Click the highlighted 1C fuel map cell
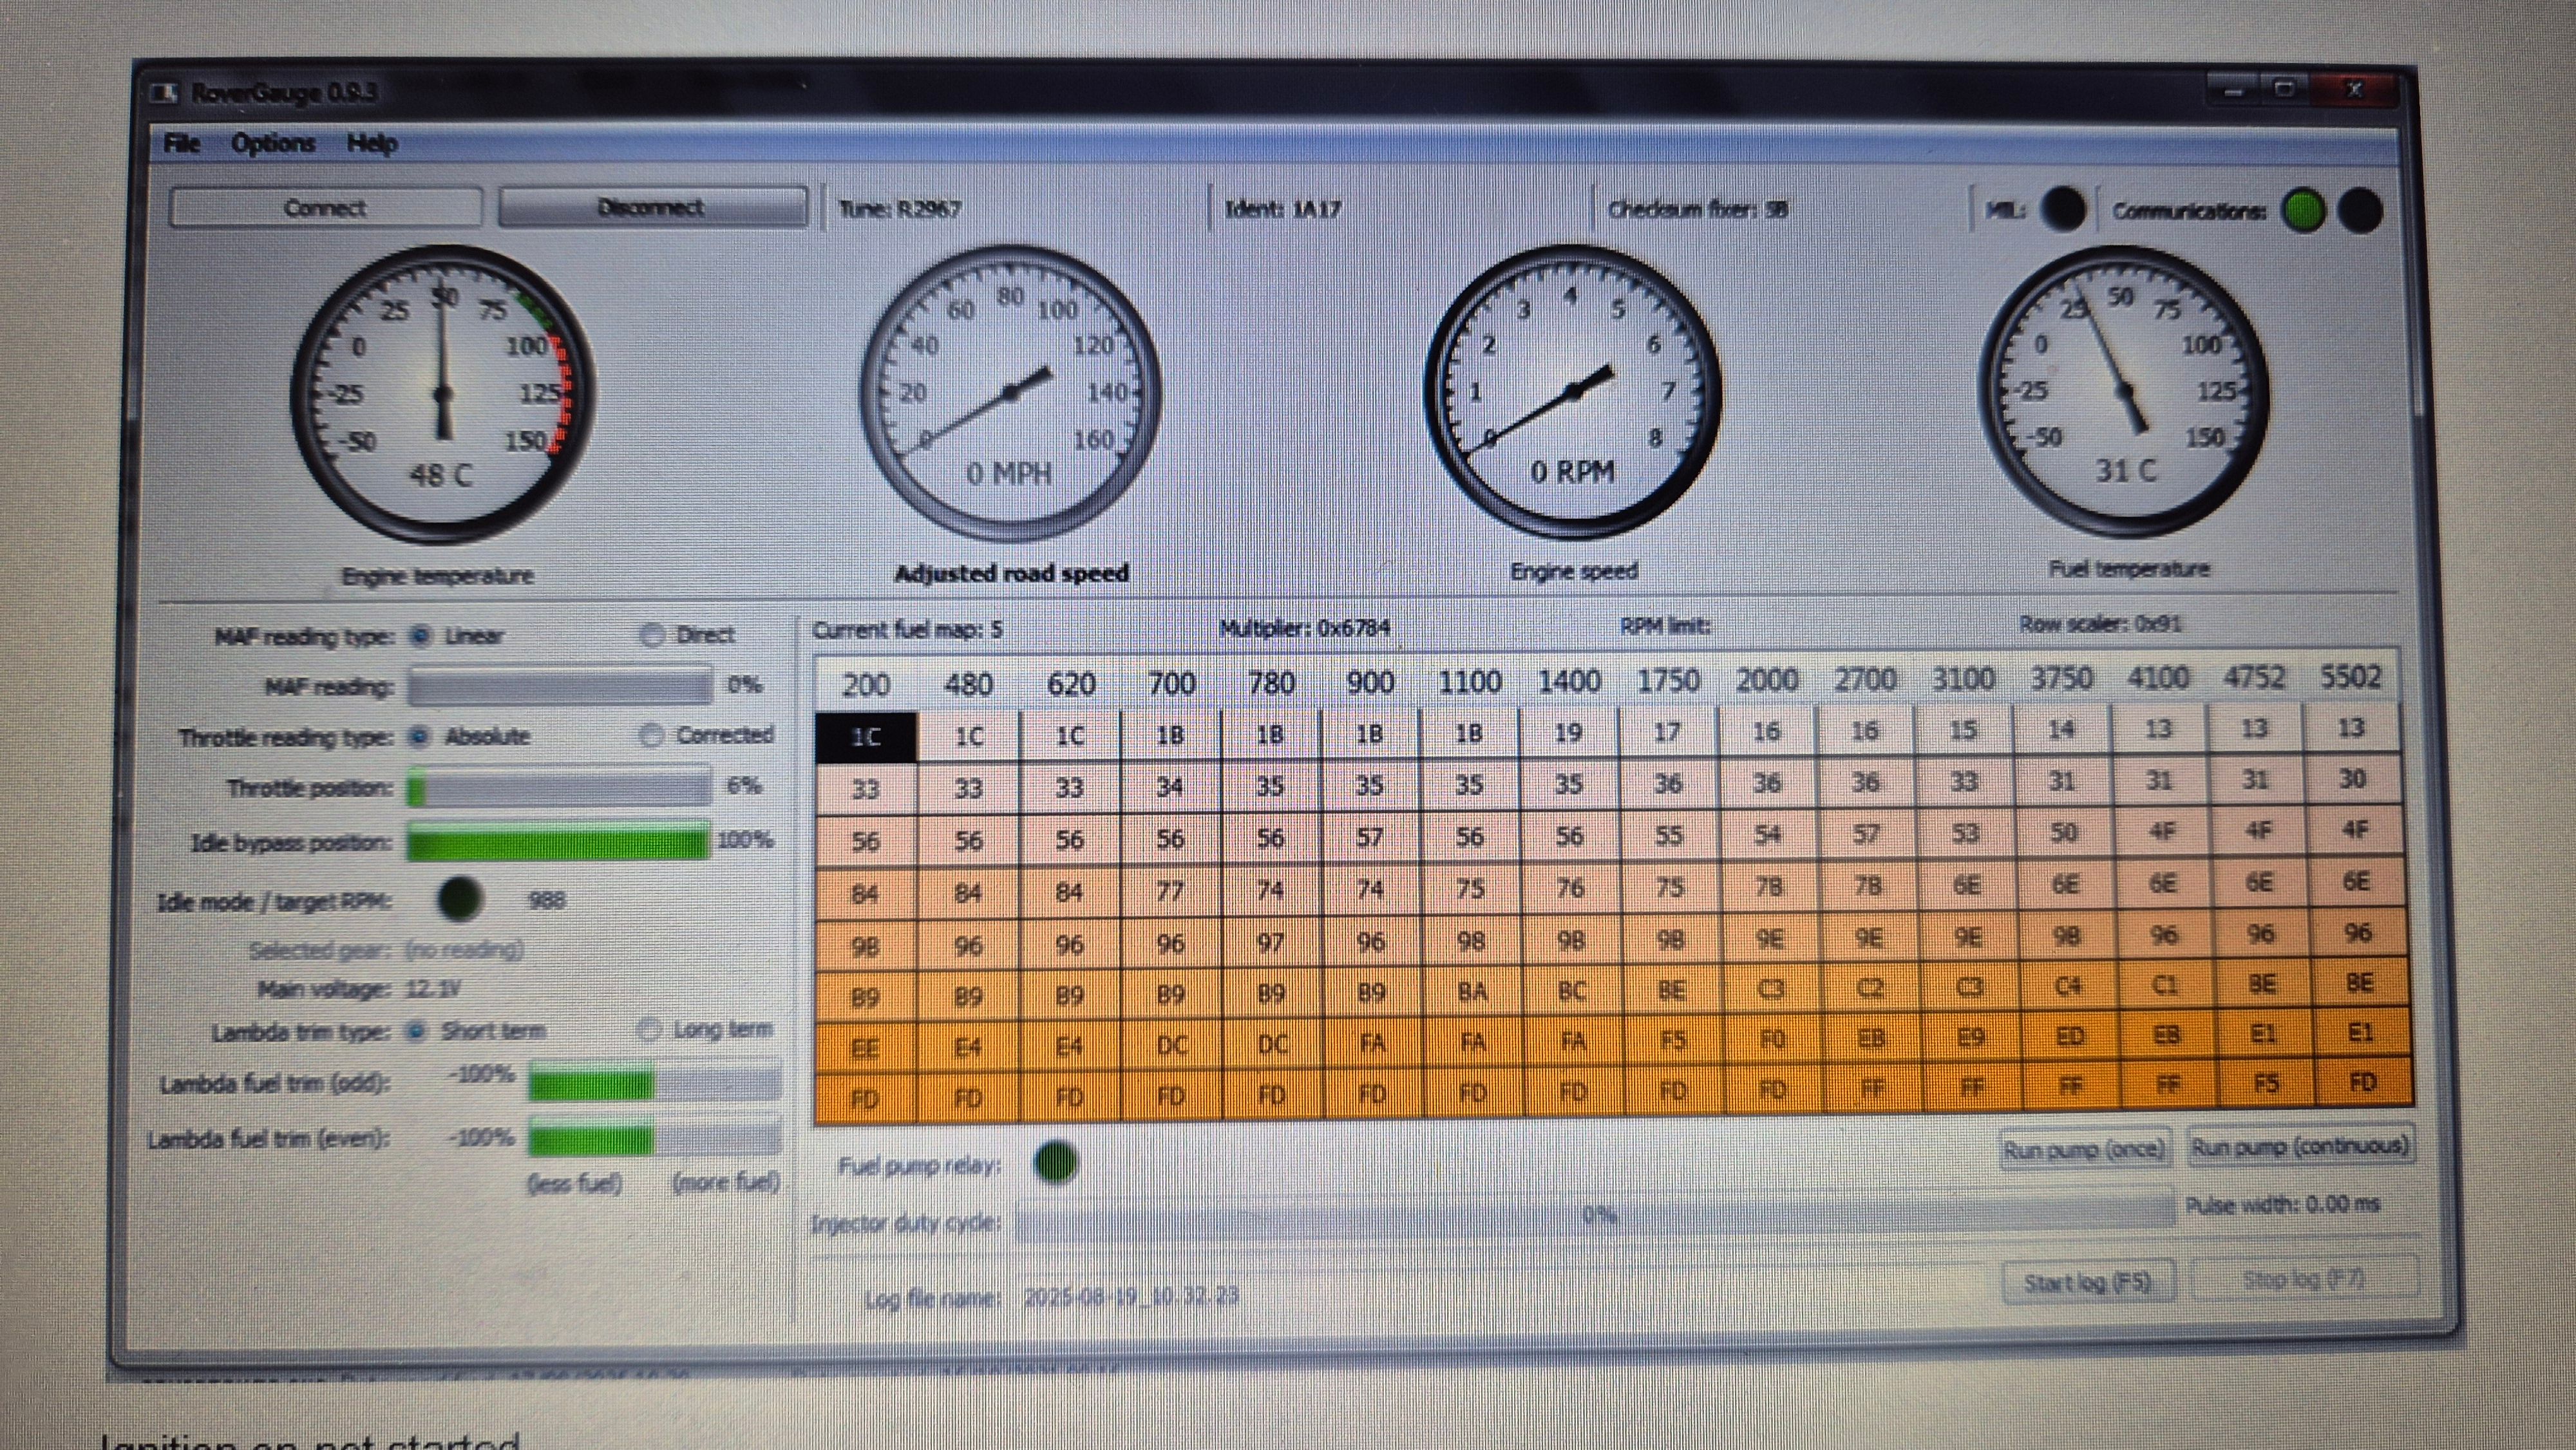The height and width of the screenshot is (1450, 2576). point(865,737)
